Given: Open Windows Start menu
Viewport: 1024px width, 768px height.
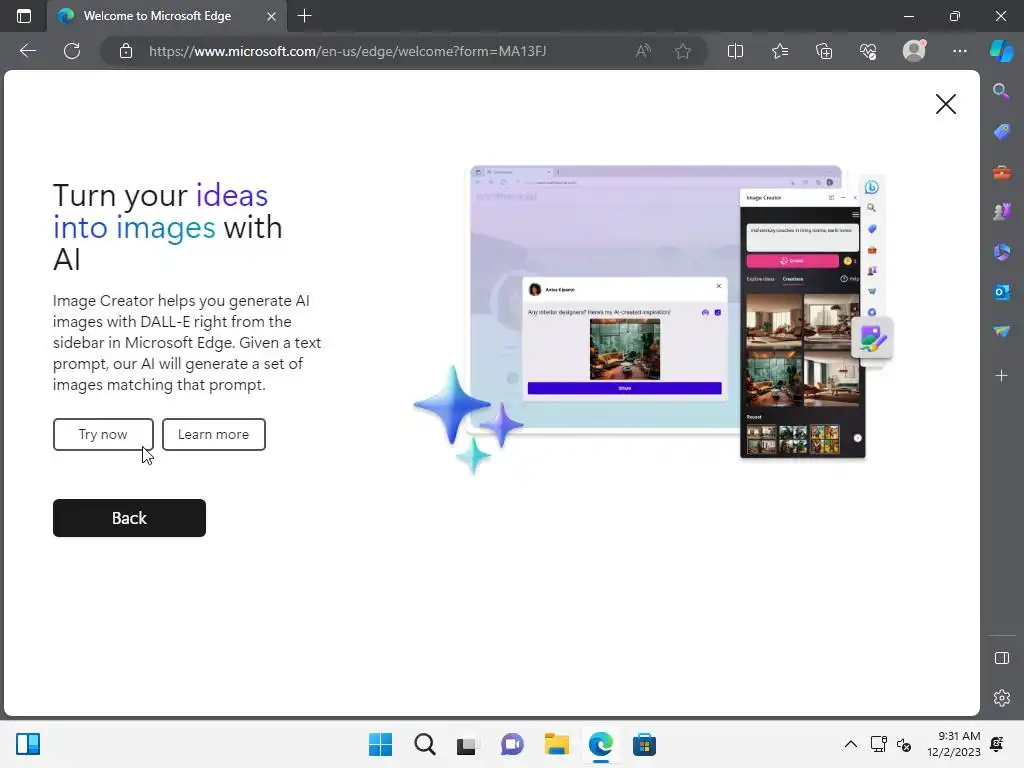Looking at the screenshot, I should coord(381,744).
